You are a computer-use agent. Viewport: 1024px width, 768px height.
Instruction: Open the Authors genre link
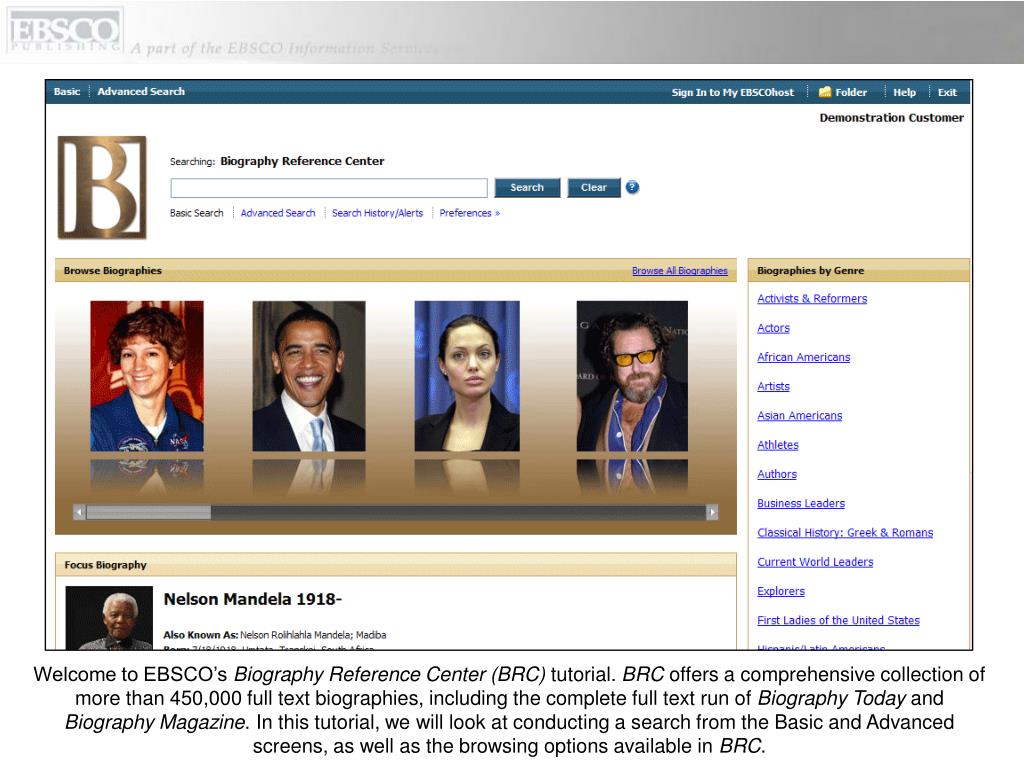777,474
